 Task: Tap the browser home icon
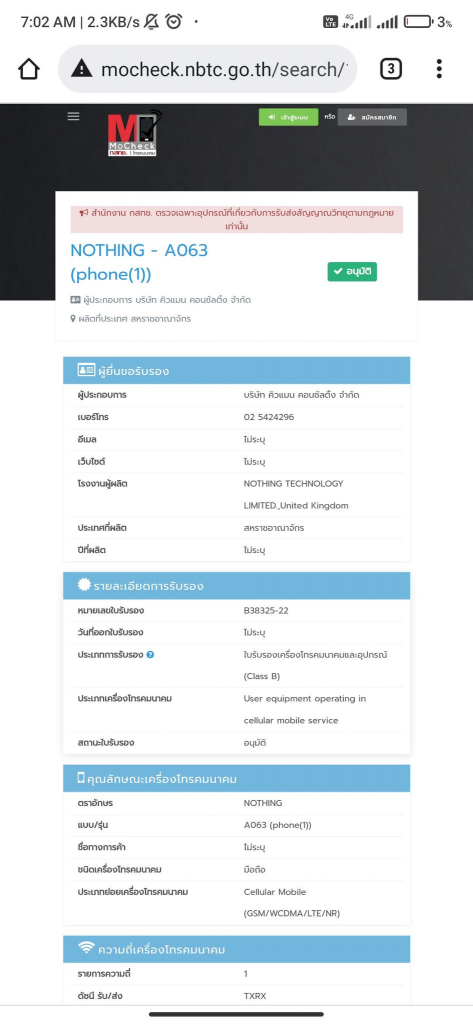pyautogui.click(x=29, y=69)
